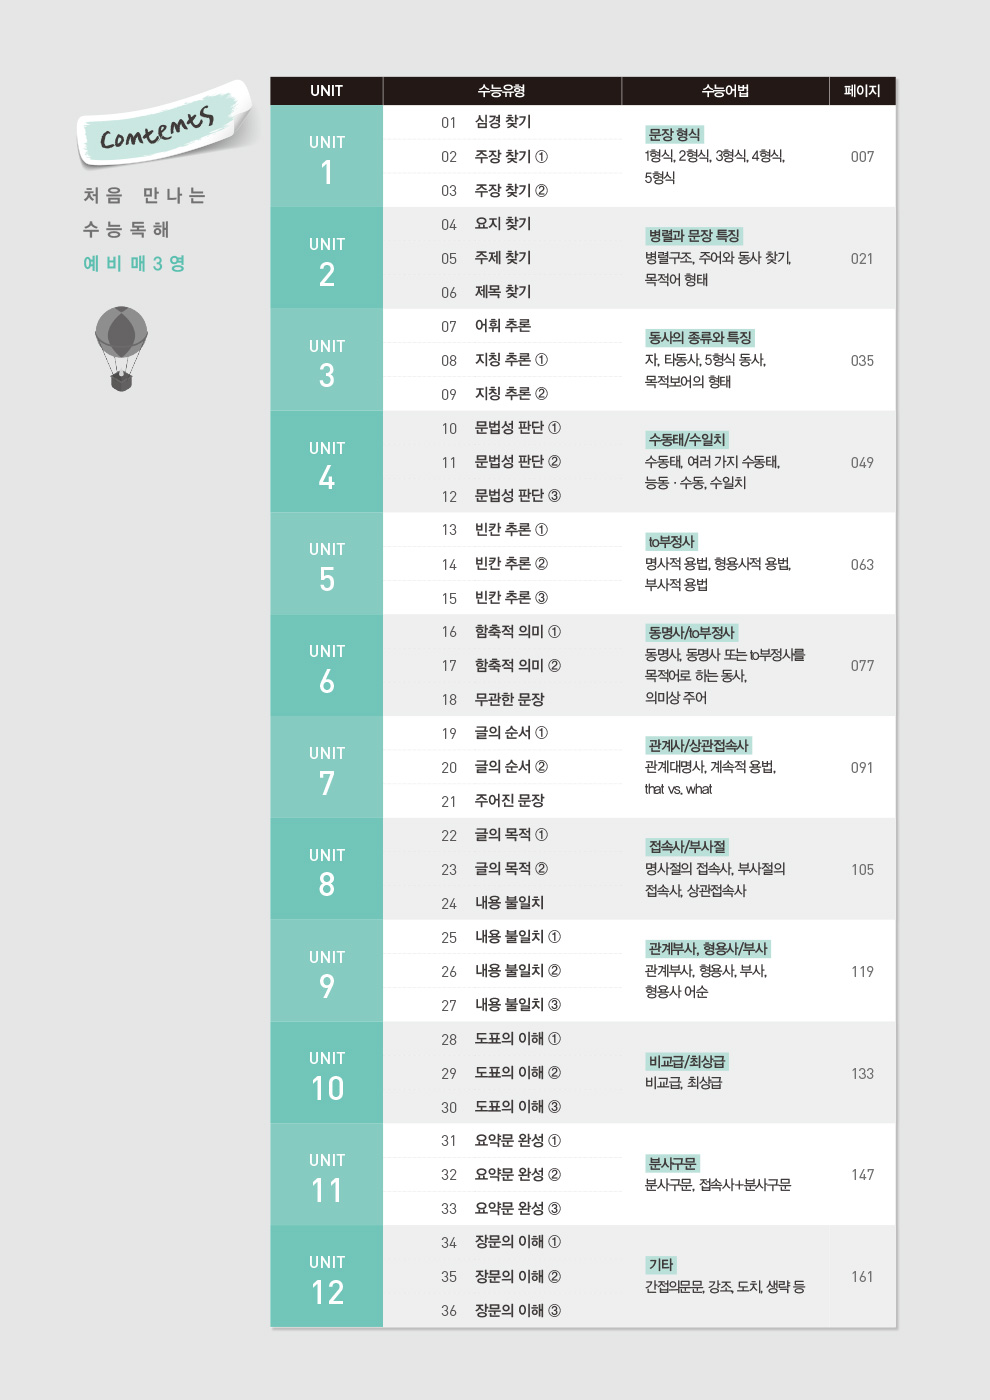Open entry 36 장문의 이해 ③
Viewport: 990px width, 1400px height.
point(516,1310)
